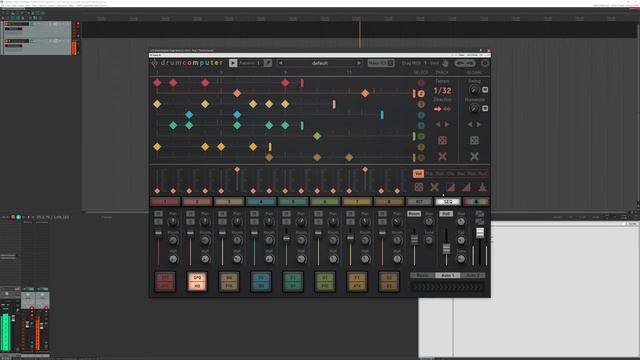
Task: Toggle the link icon in plugin header
Action: click(465, 63)
